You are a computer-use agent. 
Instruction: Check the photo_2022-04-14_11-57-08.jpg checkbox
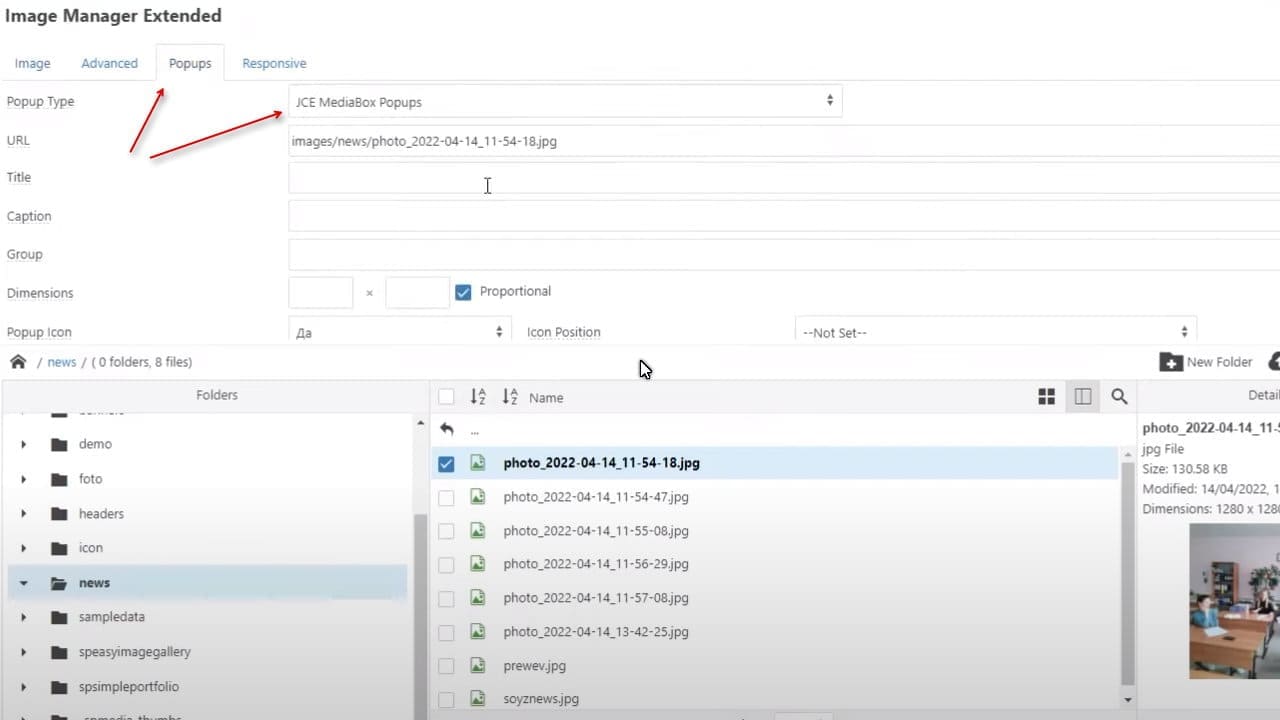coord(446,599)
